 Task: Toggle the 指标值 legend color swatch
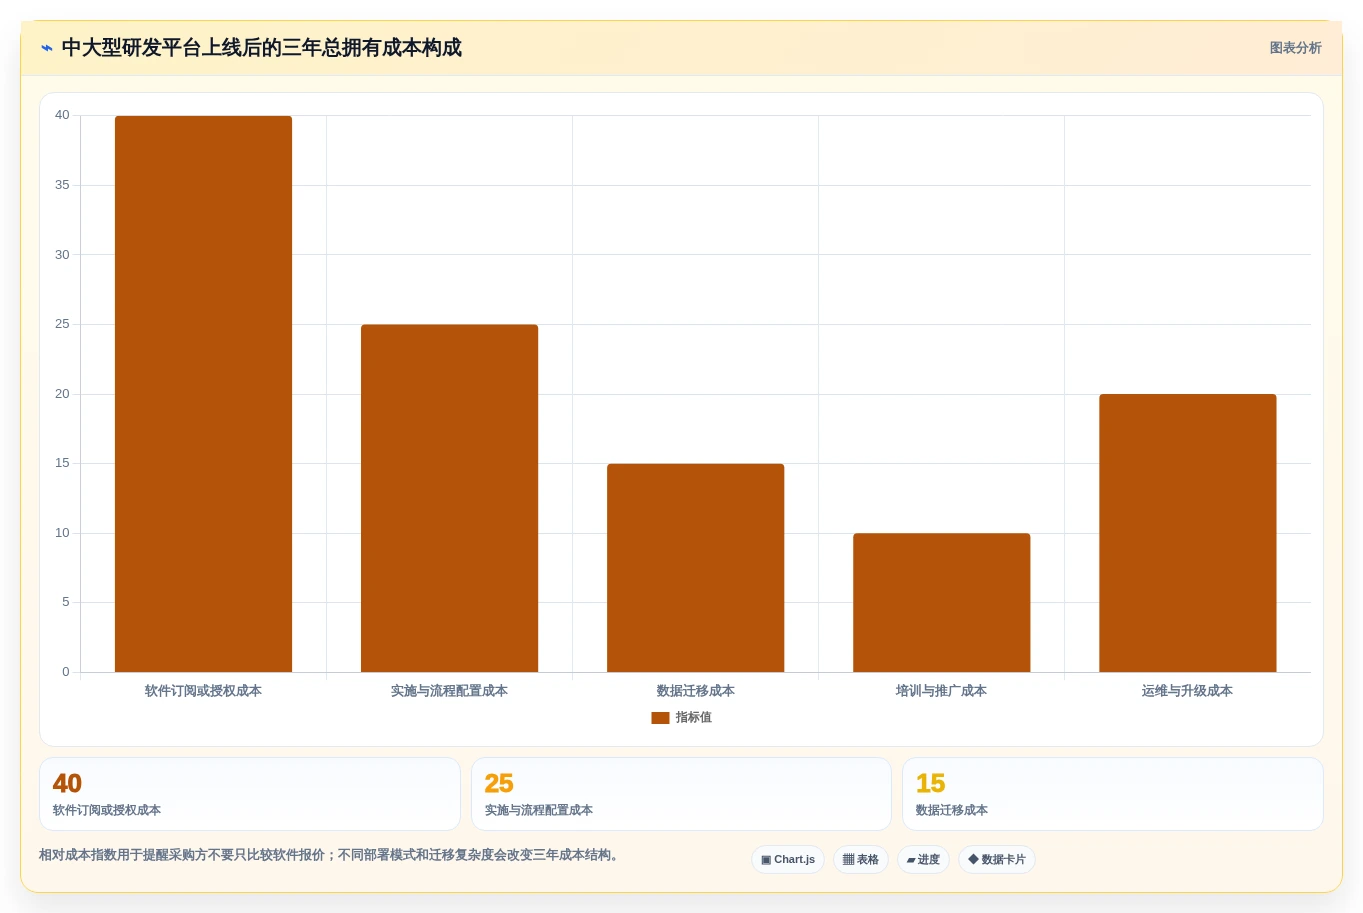tap(660, 718)
